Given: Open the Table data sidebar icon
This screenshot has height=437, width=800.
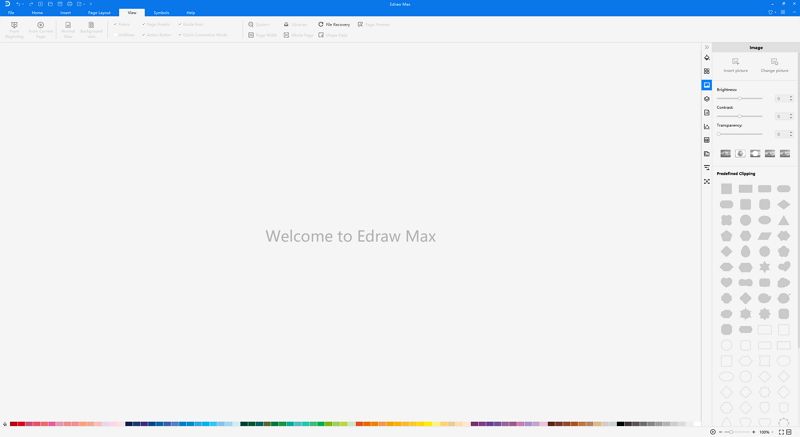Looking at the screenshot, I should coord(707,140).
